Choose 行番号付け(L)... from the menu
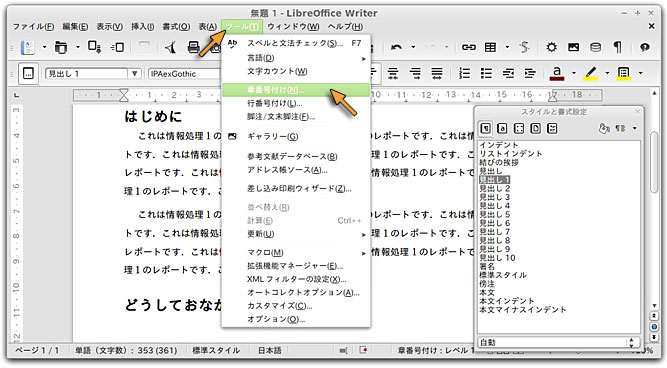This screenshot has width=667, height=368. [x=296, y=103]
